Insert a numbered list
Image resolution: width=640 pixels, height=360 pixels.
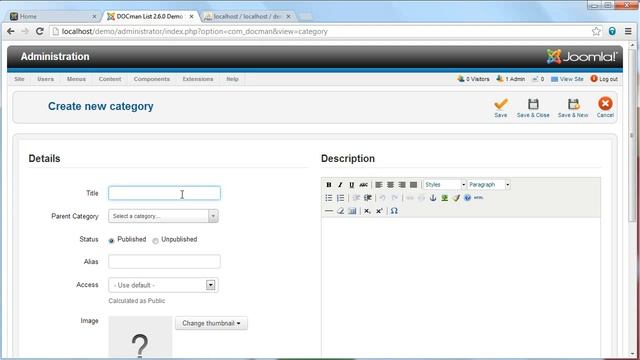(340, 198)
